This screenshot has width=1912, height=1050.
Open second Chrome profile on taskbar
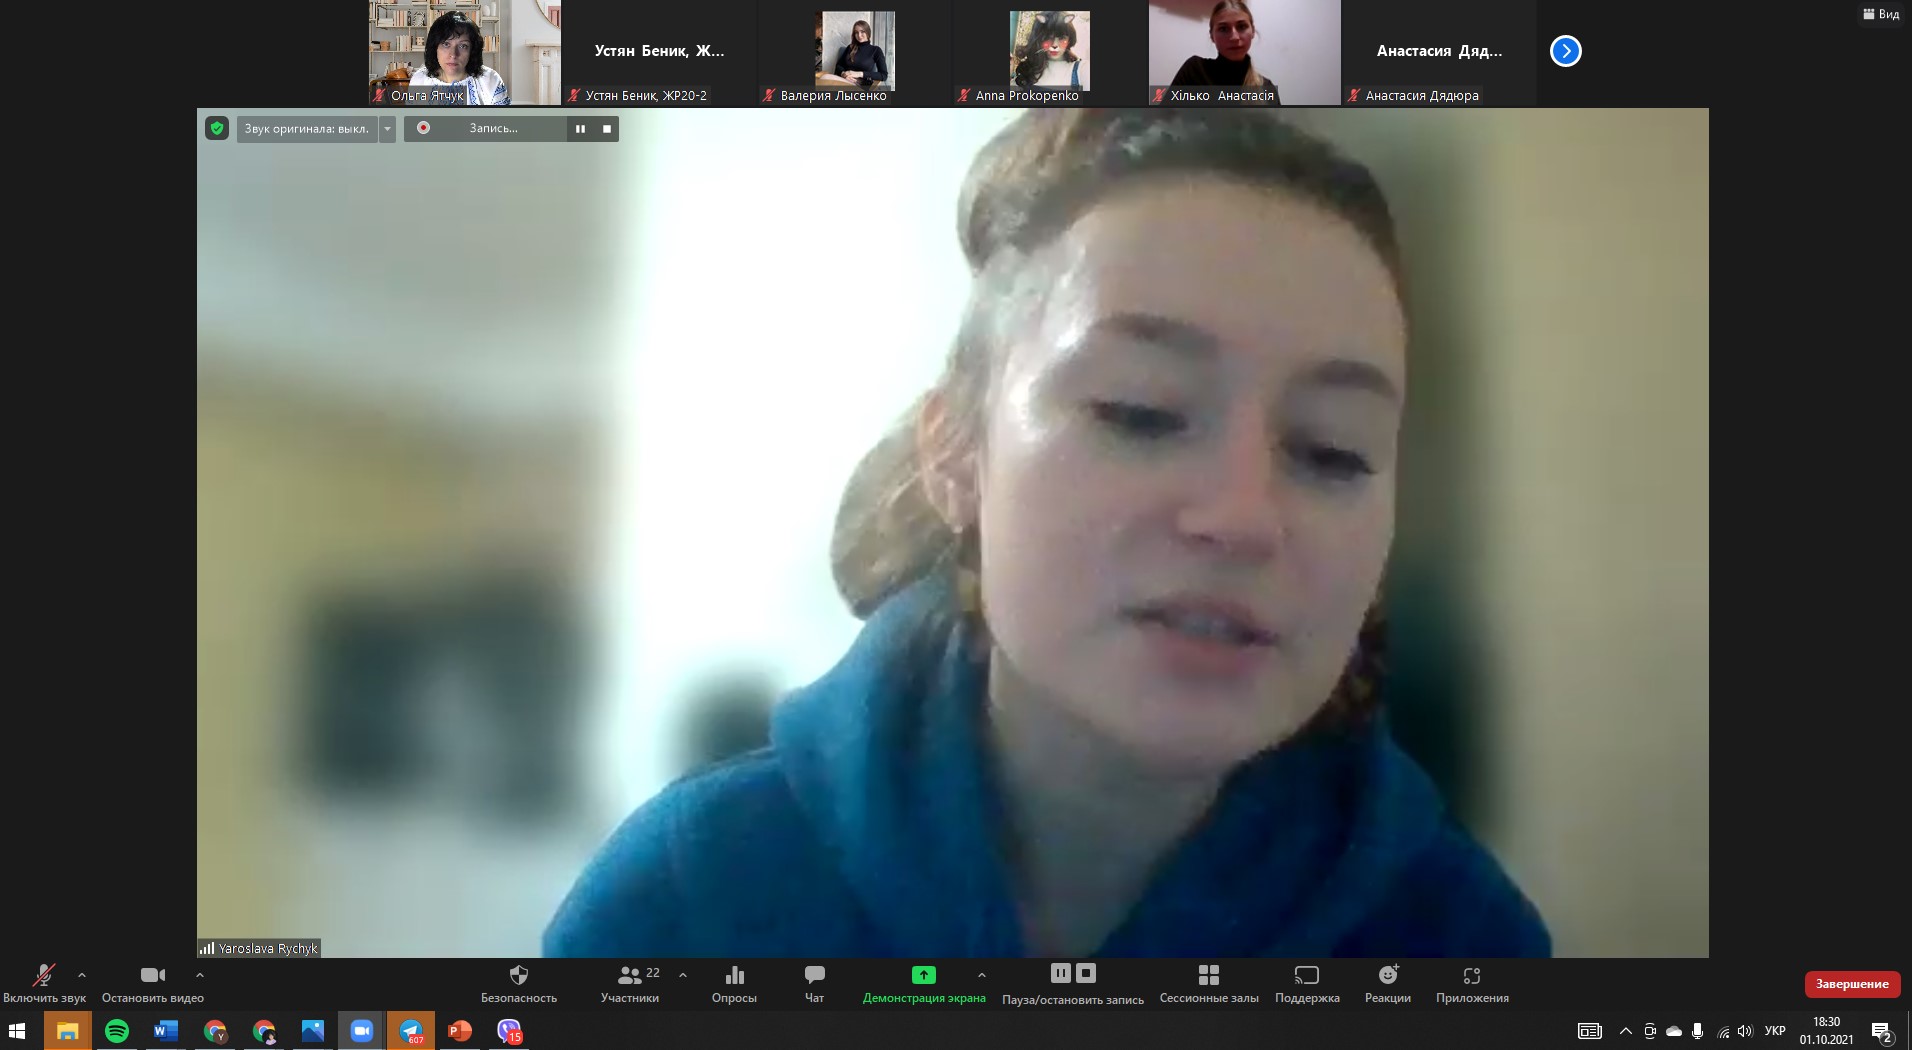264,1031
